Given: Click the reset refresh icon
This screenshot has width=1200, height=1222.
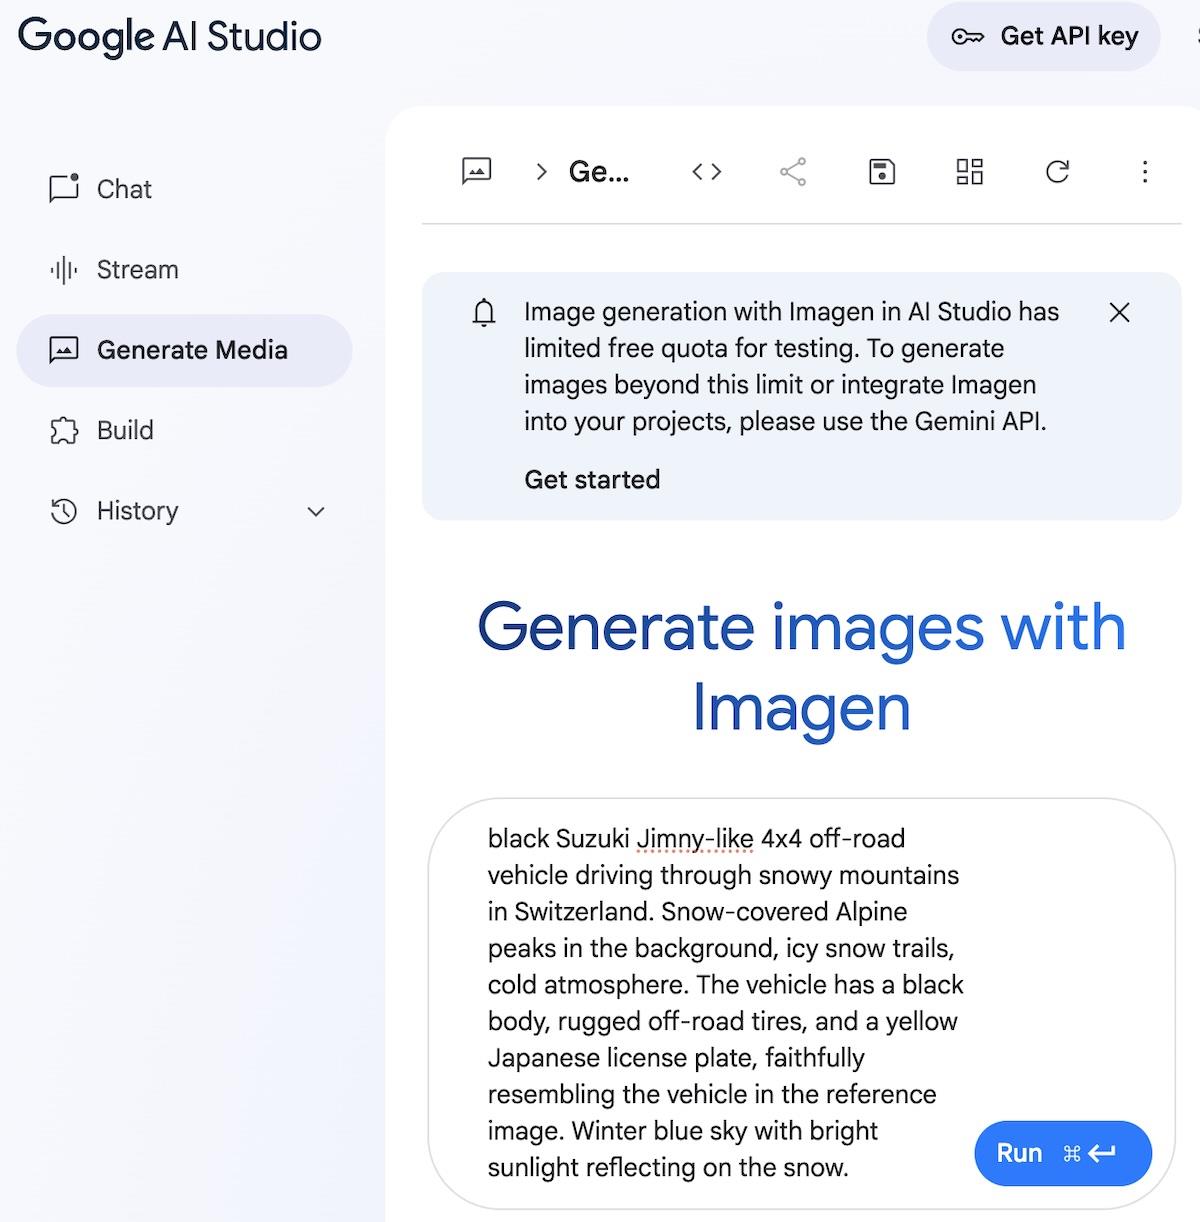Looking at the screenshot, I should pyautogui.click(x=1057, y=172).
